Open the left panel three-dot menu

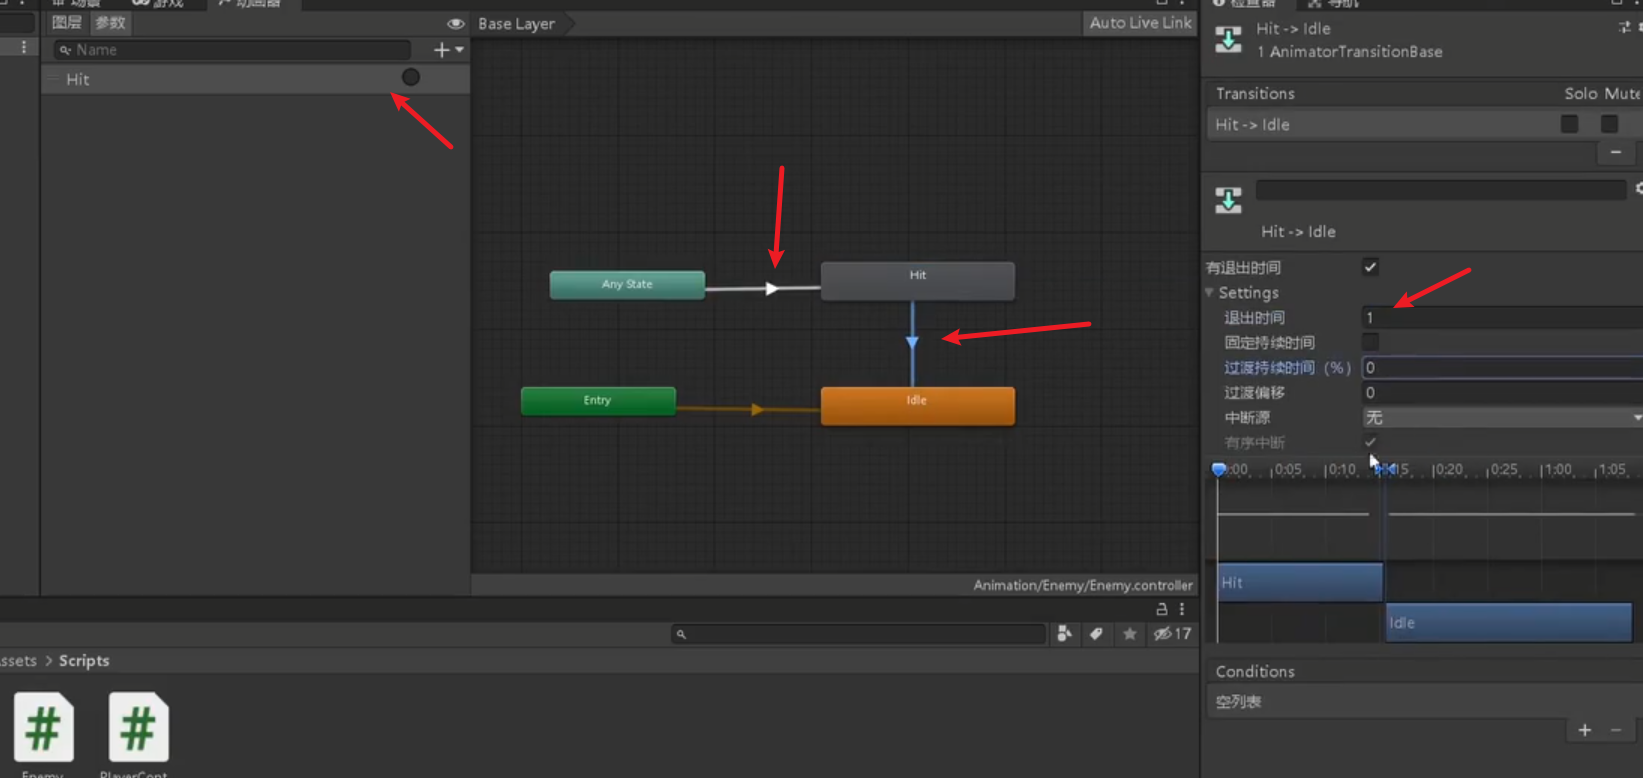(x=23, y=47)
